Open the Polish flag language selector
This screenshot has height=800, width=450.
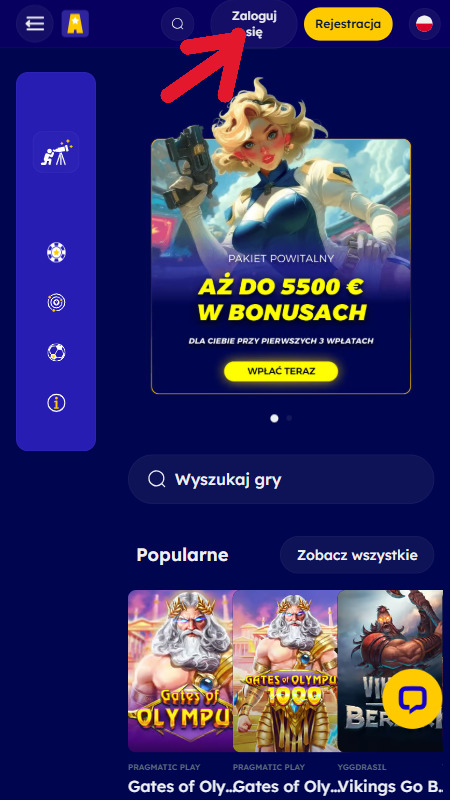424,23
